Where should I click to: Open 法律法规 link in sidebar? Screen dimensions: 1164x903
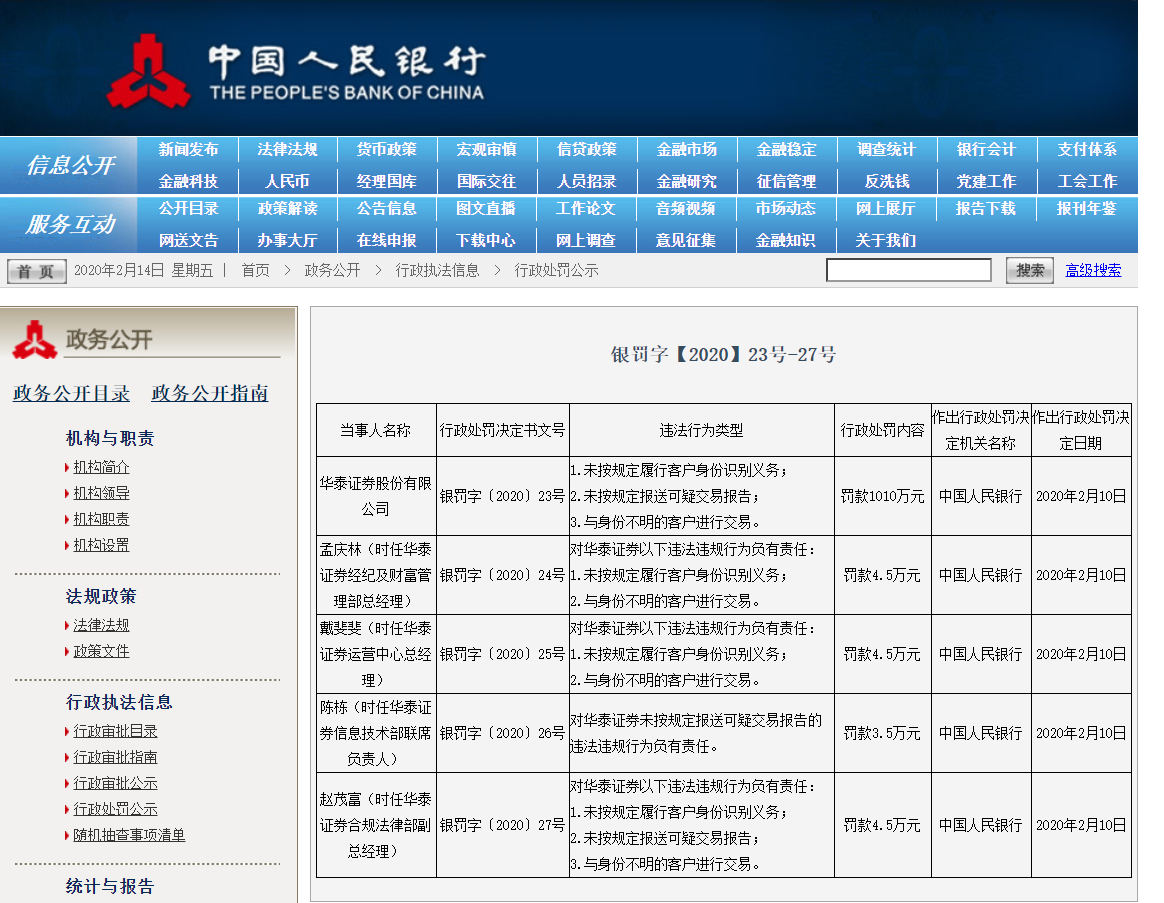pos(101,625)
